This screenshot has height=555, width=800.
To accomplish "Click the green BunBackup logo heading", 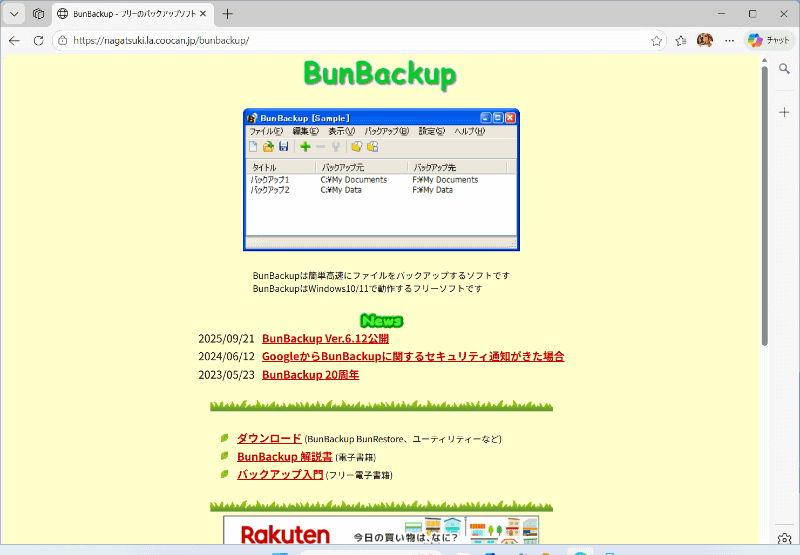I will [380, 74].
